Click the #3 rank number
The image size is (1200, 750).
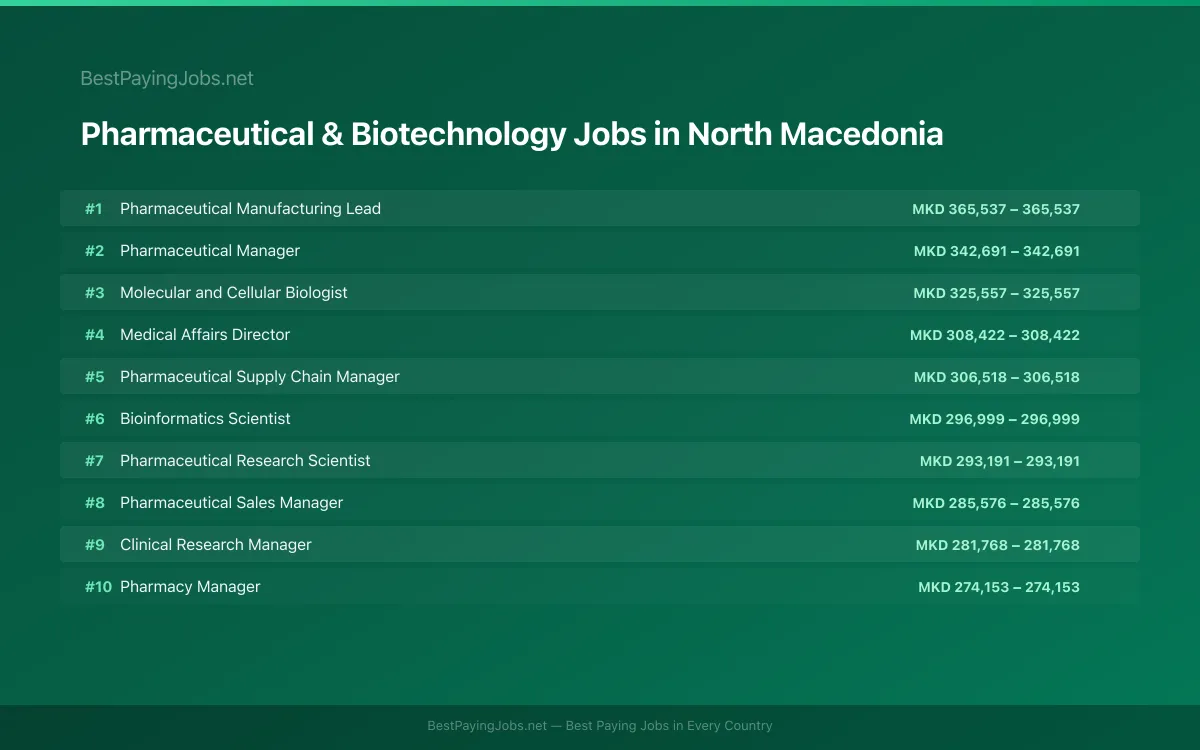(94, 293)
